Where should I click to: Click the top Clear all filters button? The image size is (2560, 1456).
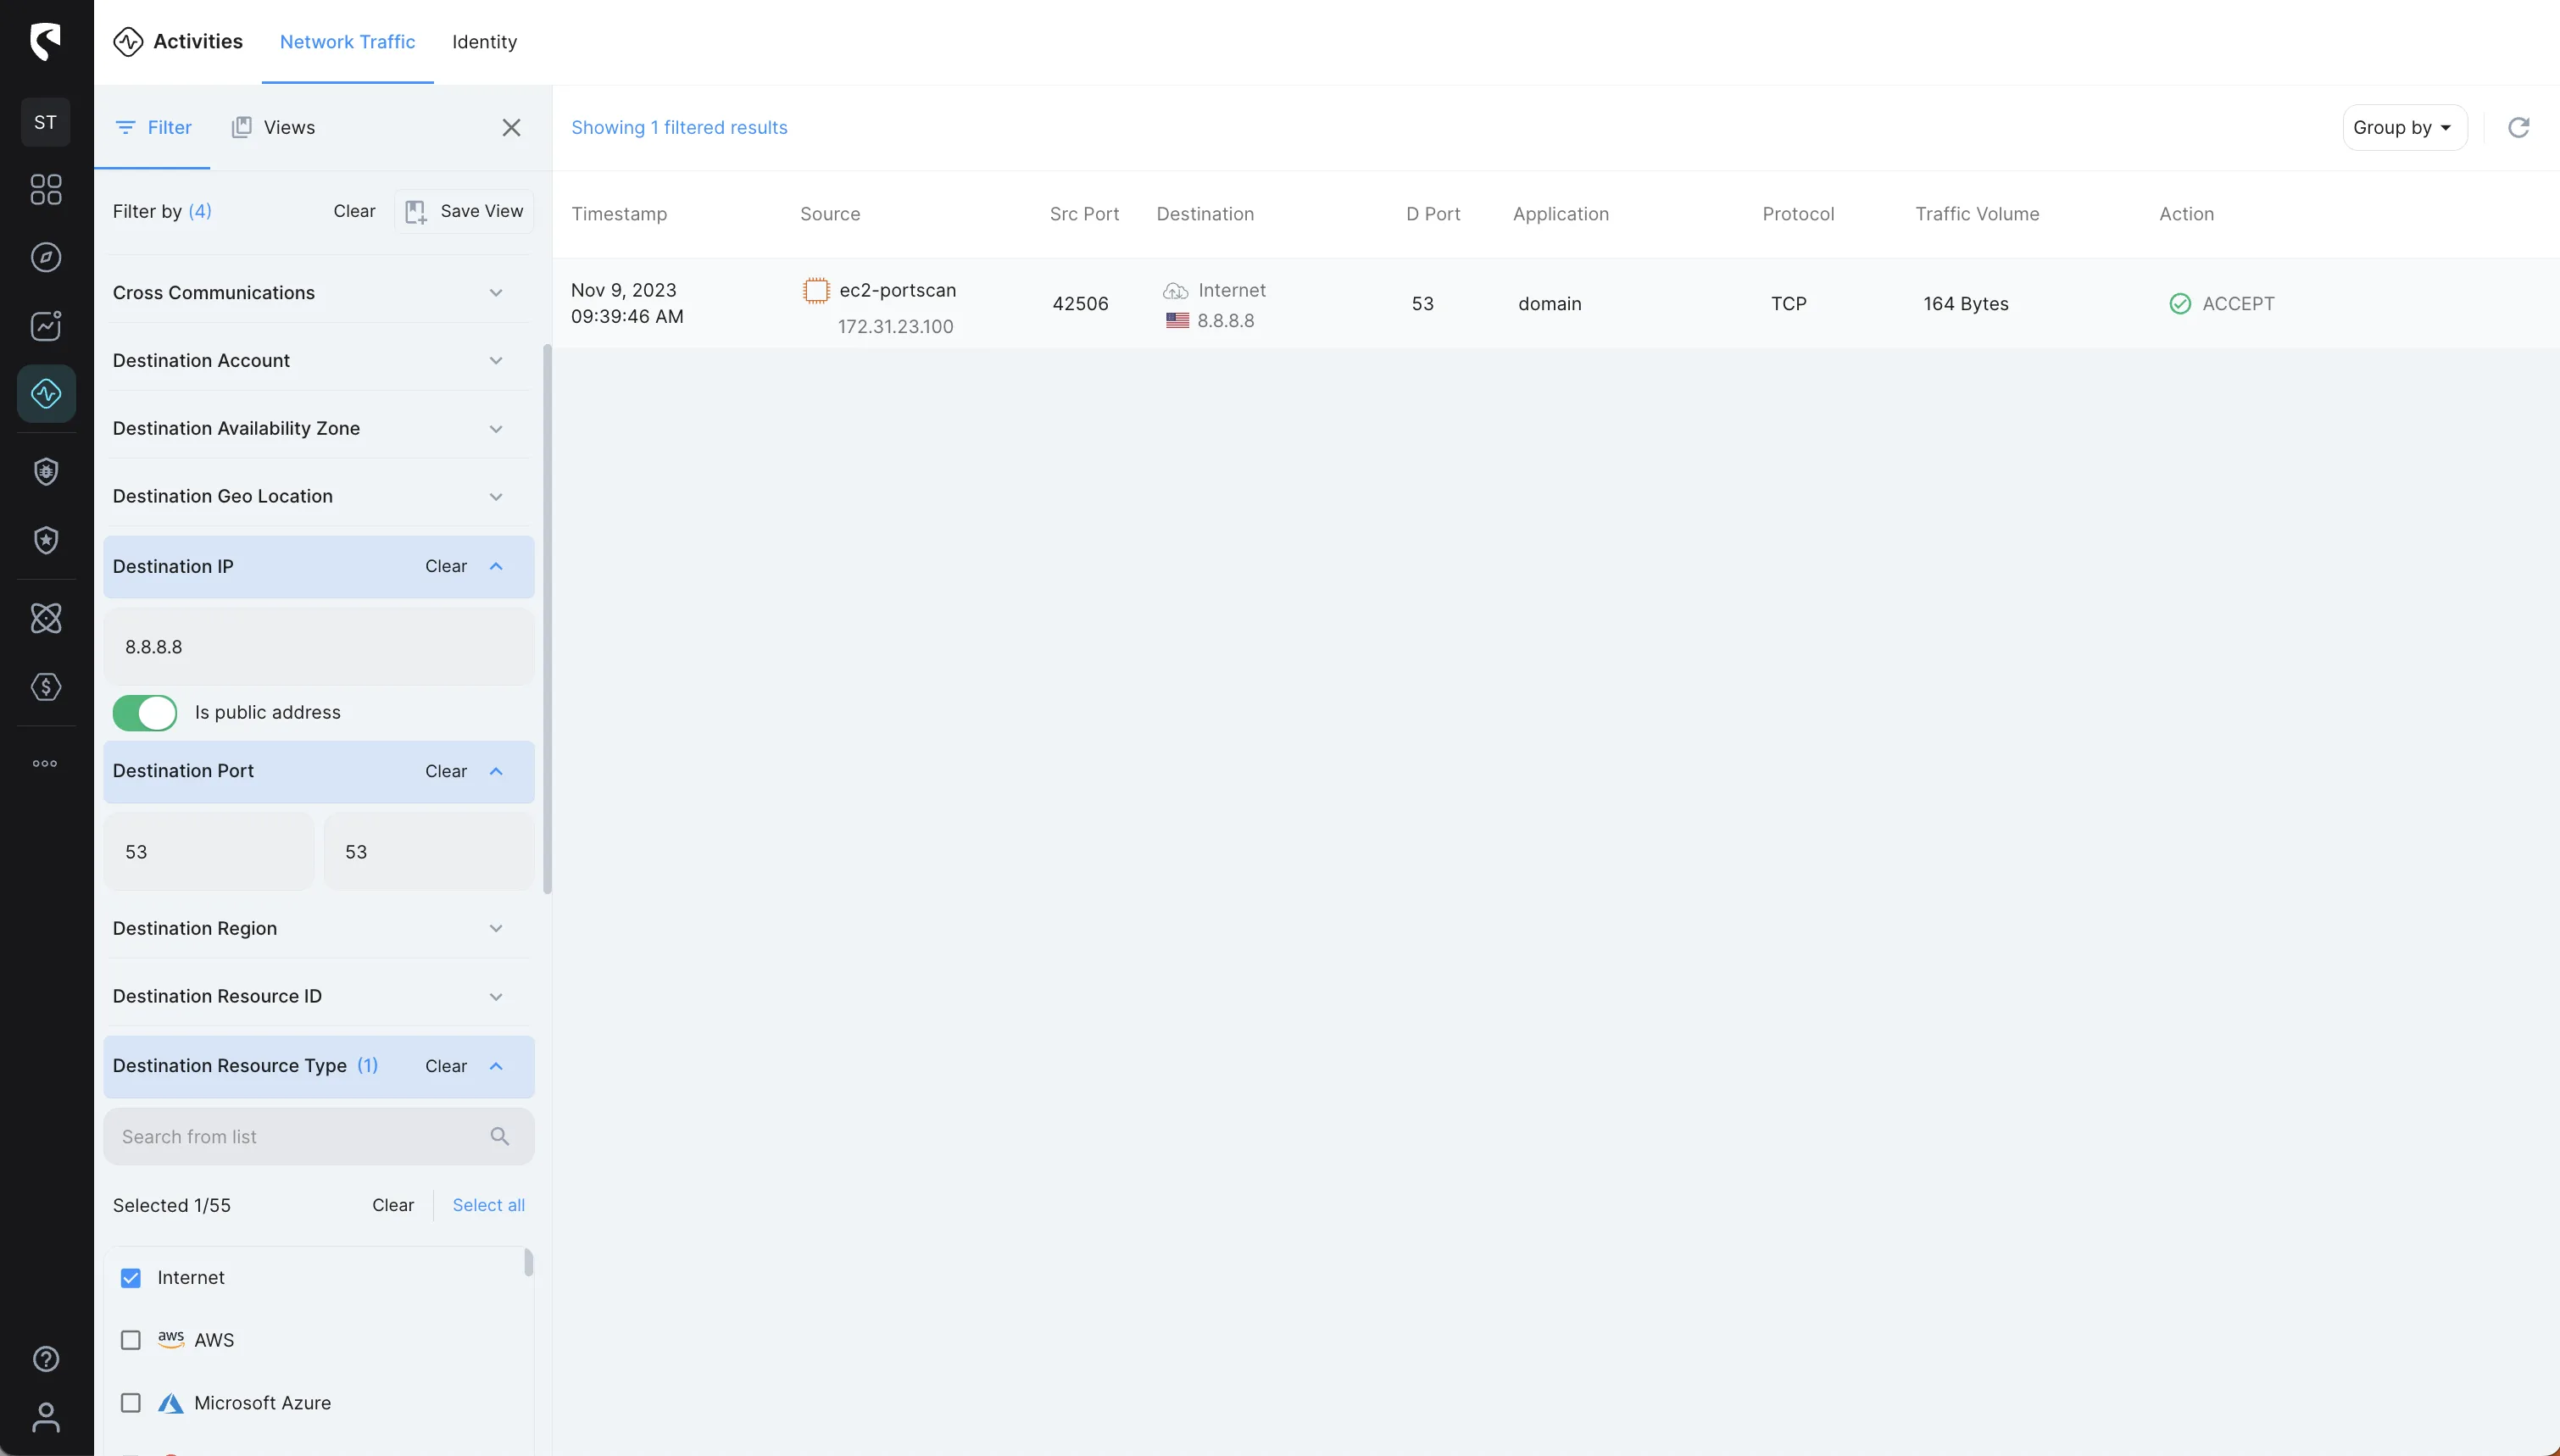coord(354,211)
